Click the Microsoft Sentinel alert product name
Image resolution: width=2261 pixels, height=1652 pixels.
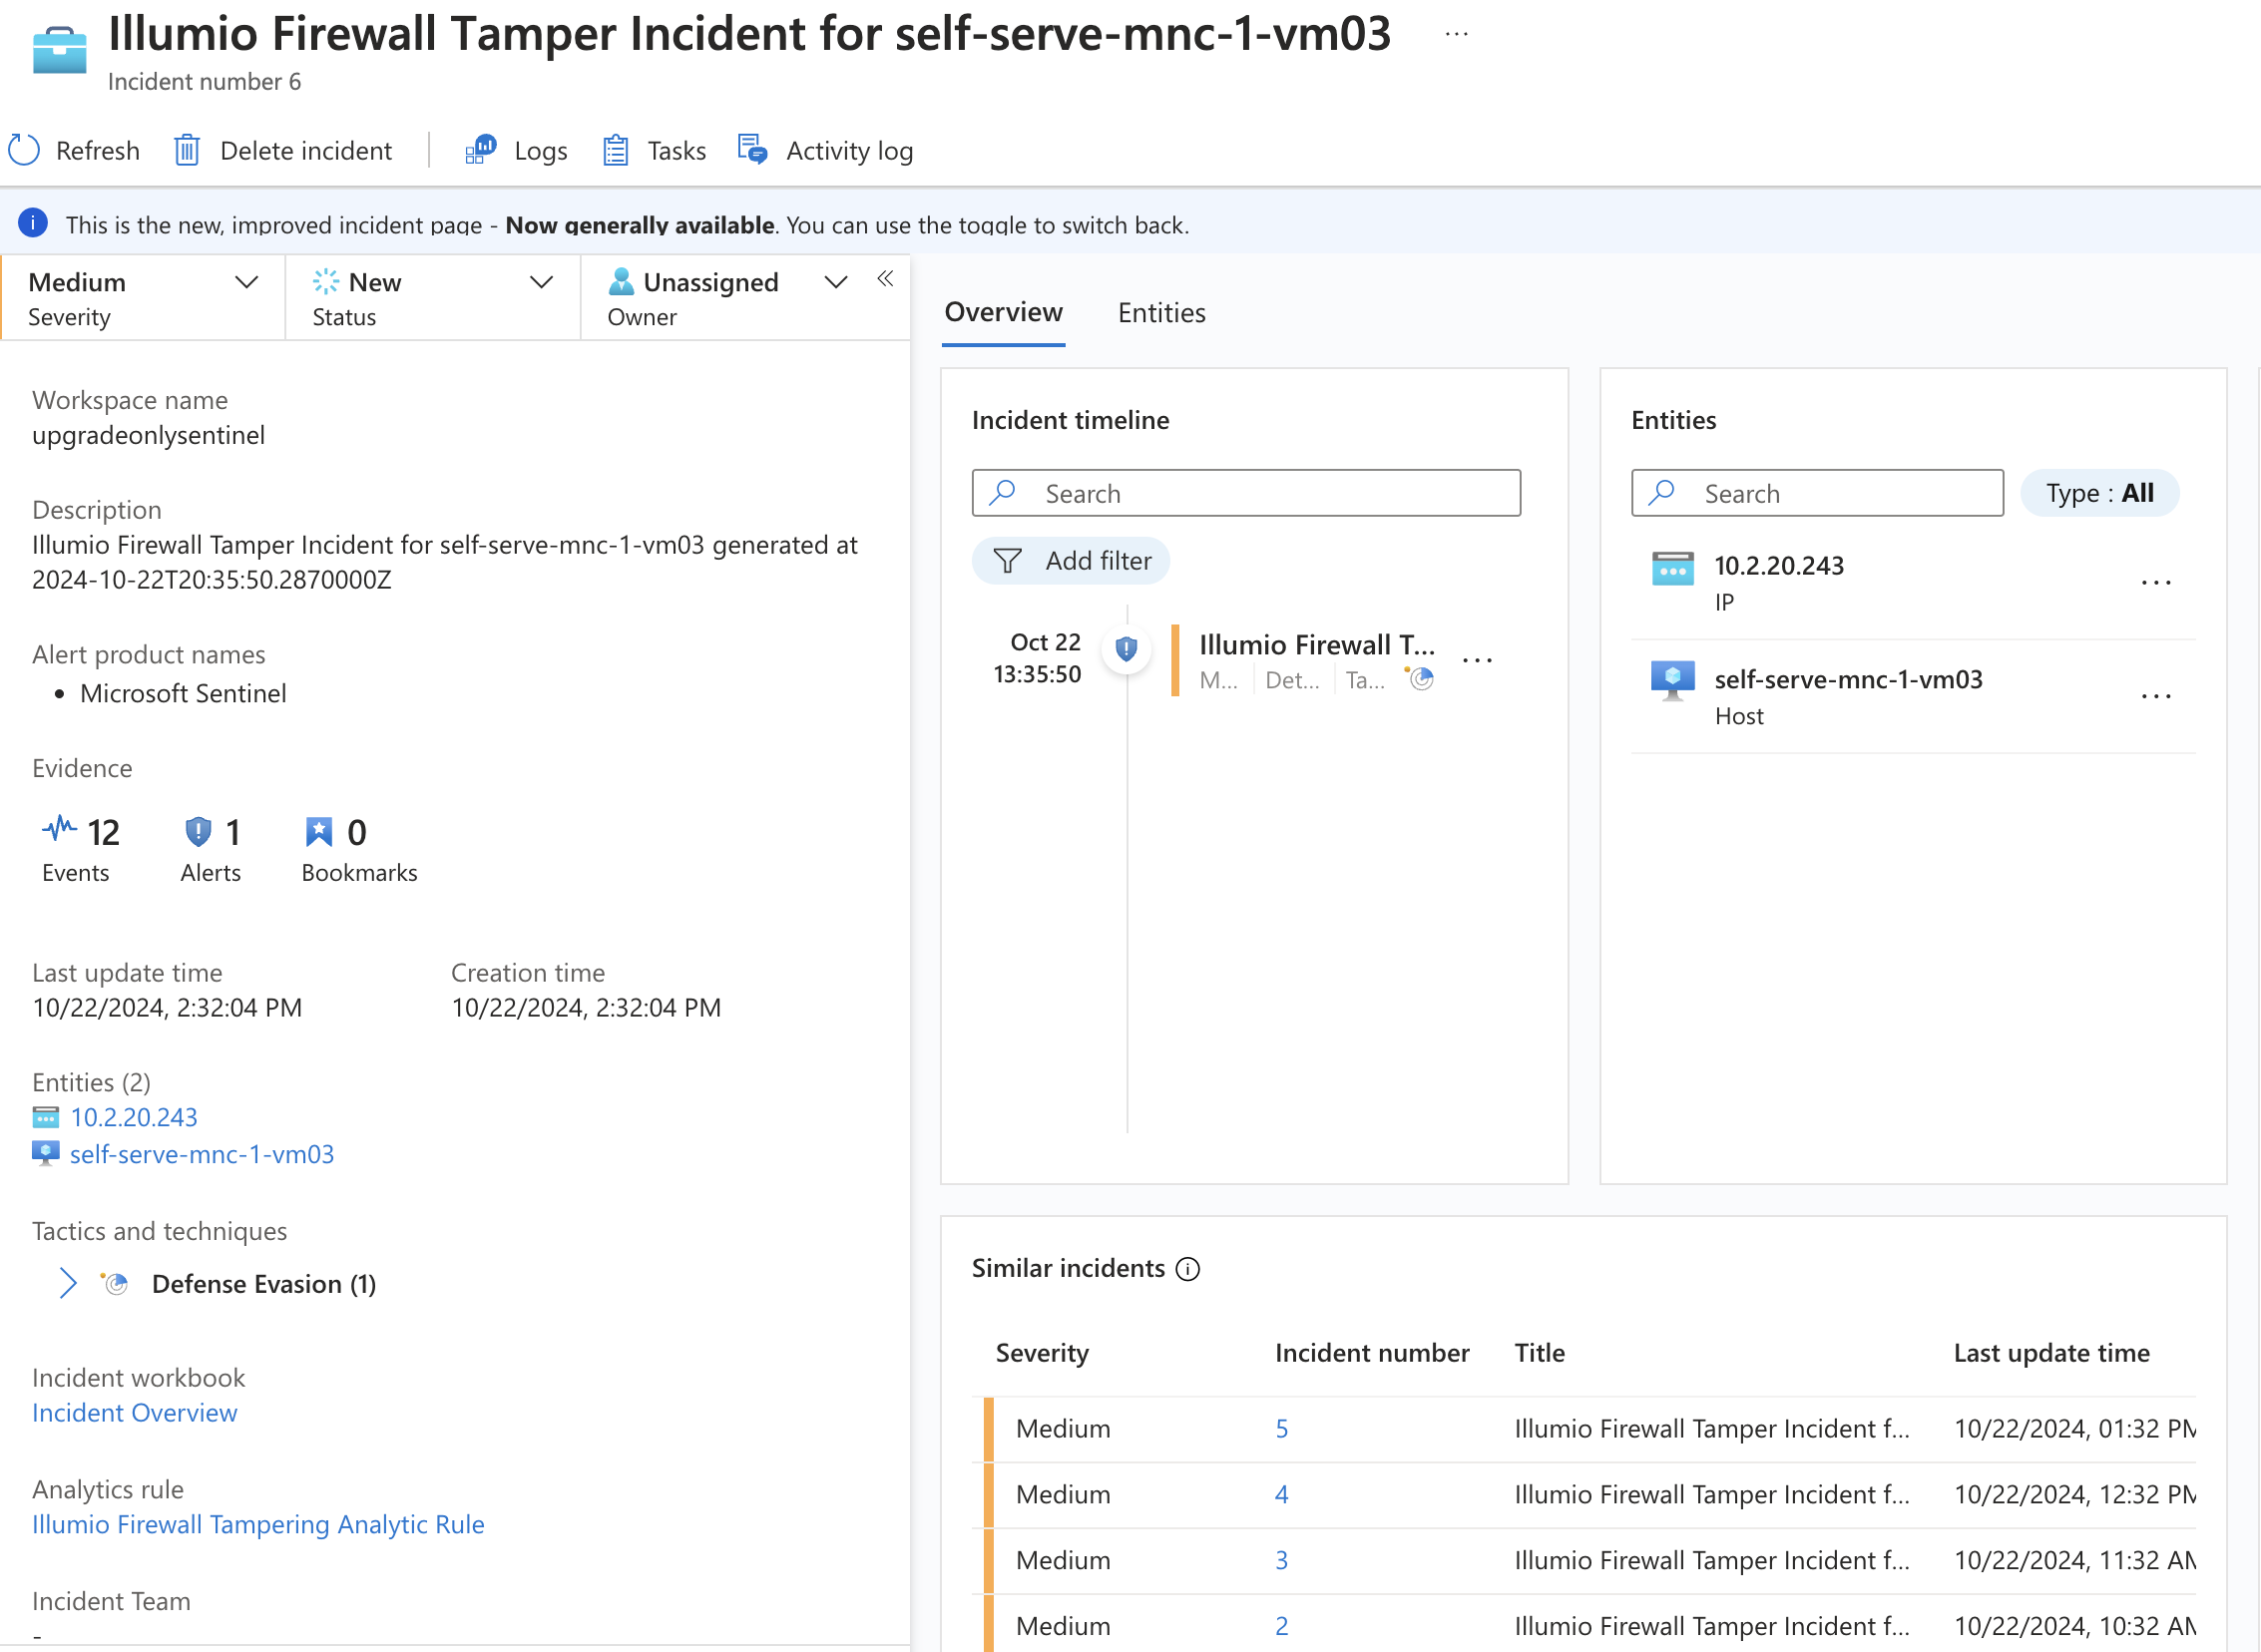click(183, 693)
